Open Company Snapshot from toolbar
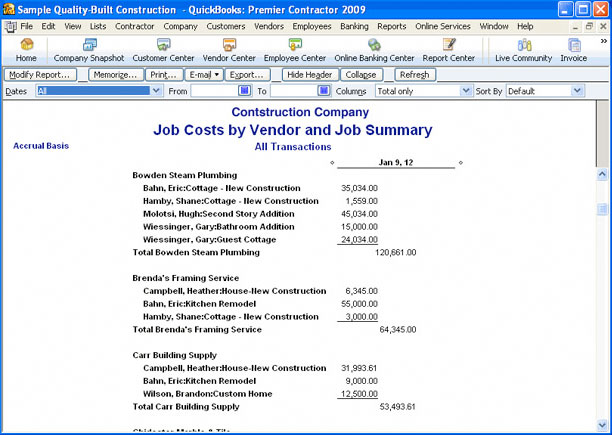The width and height of the screenshot is (612, 435). coord(89,50)
